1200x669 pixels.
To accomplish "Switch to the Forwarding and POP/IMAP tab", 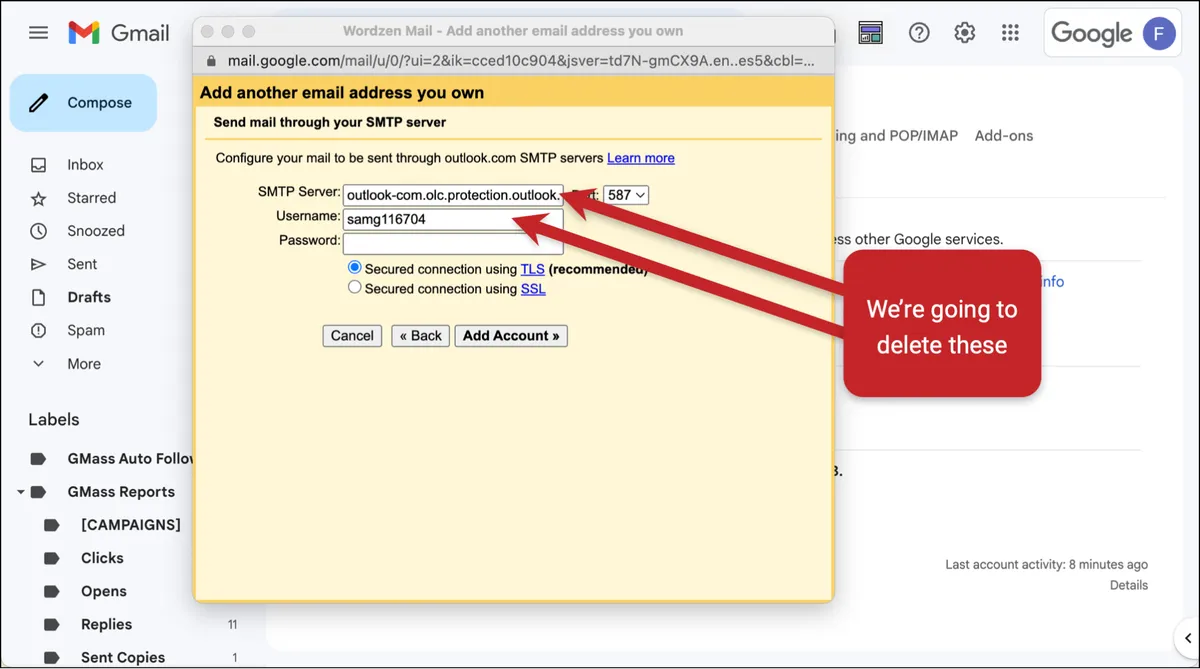I will [897, 136].
